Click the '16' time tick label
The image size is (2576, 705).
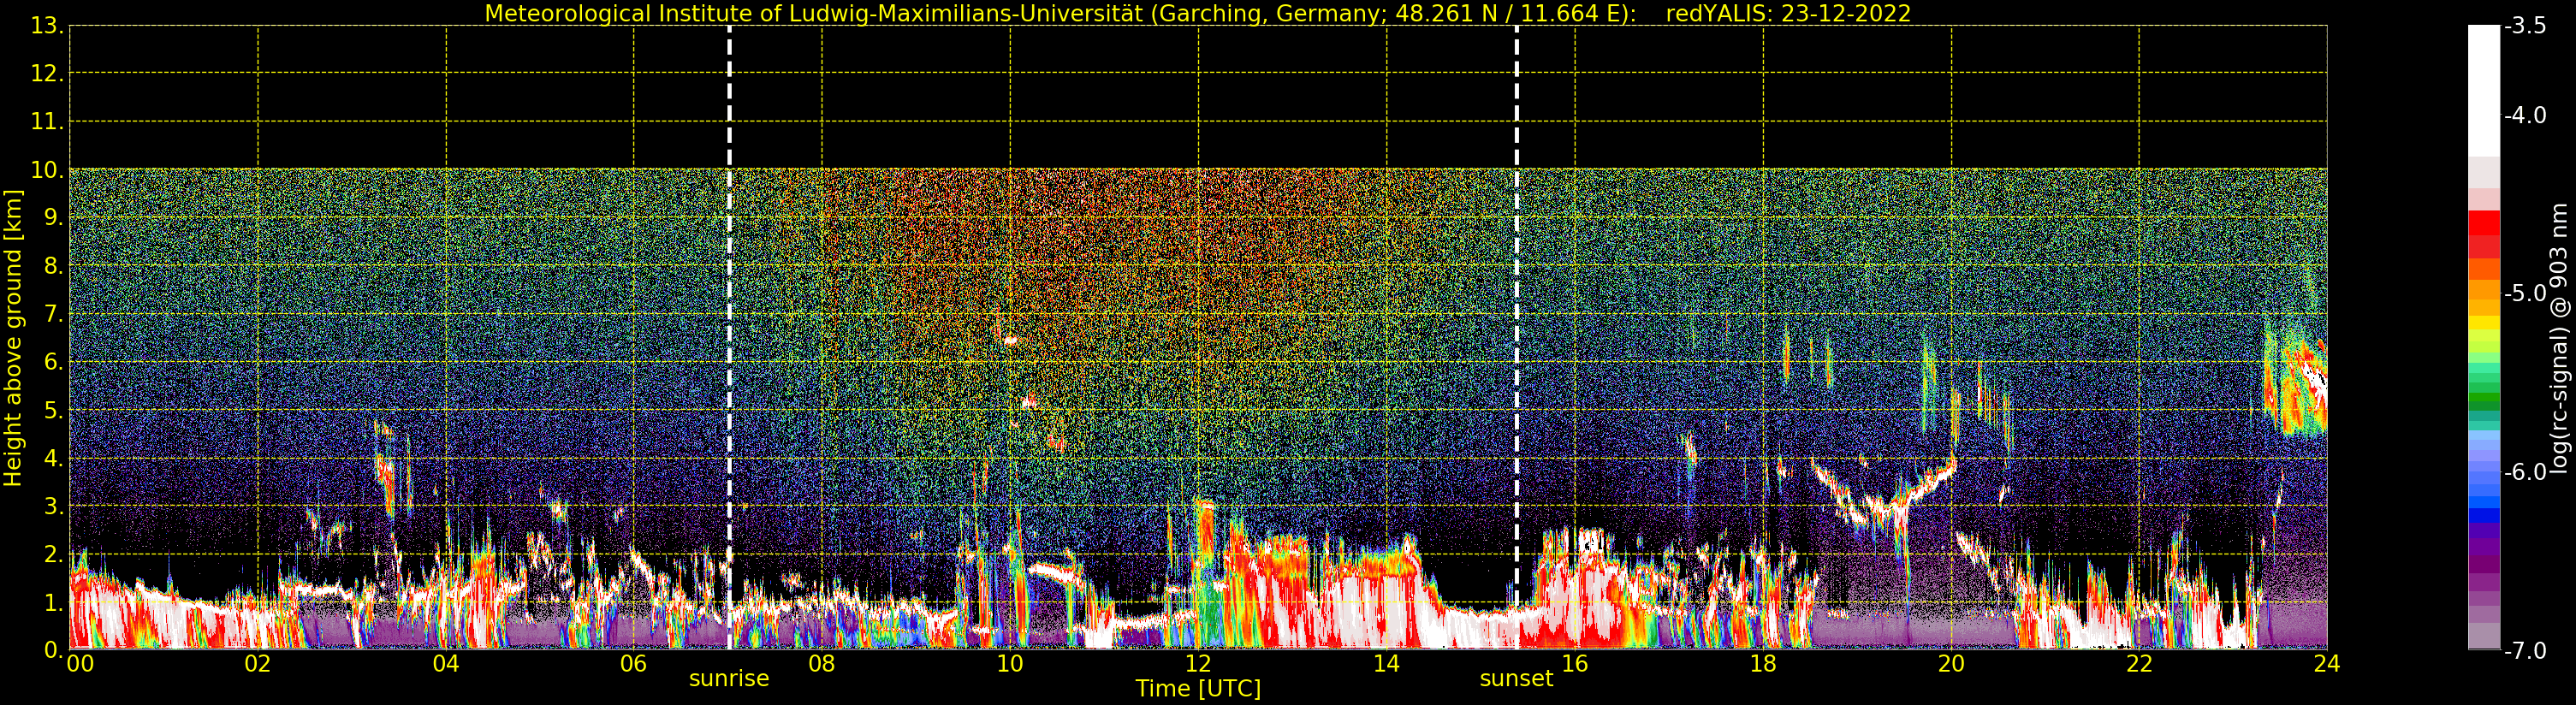coord(1574,664)
